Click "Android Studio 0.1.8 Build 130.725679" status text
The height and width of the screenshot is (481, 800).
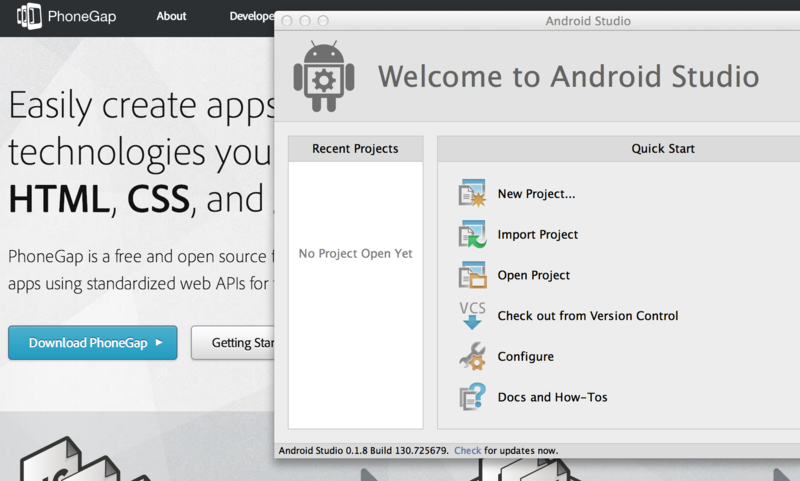[x=363, y=450]
